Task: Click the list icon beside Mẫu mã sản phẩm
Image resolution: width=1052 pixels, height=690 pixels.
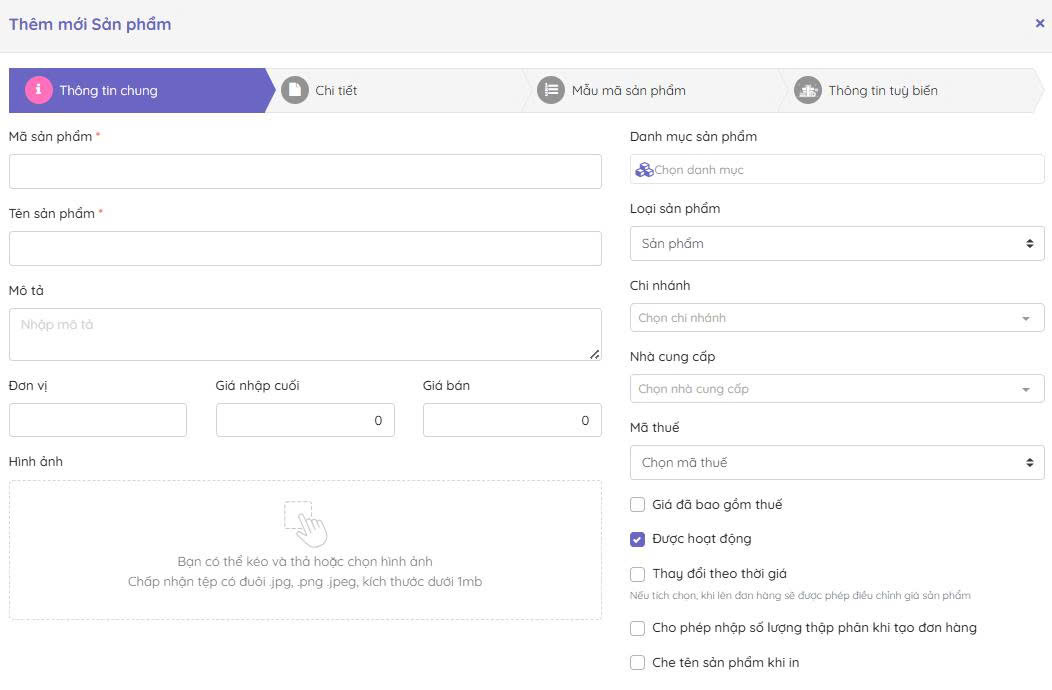Action: coord(550,90)
